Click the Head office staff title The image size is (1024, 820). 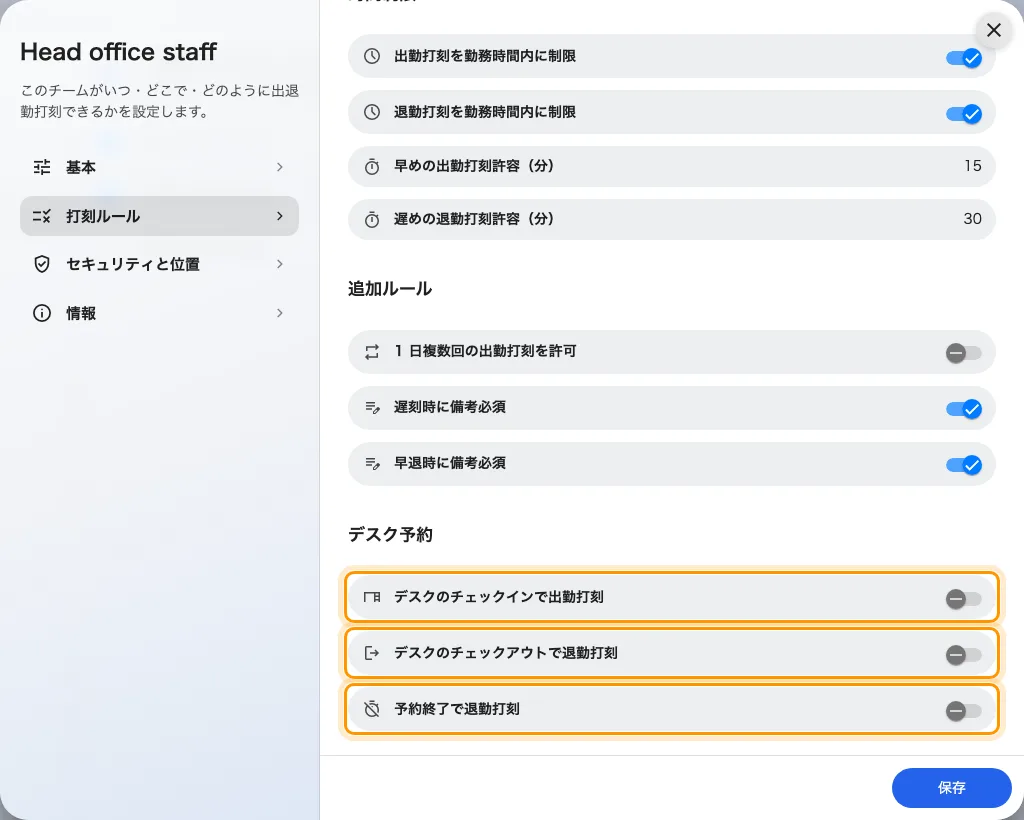(x=118, y=52)
